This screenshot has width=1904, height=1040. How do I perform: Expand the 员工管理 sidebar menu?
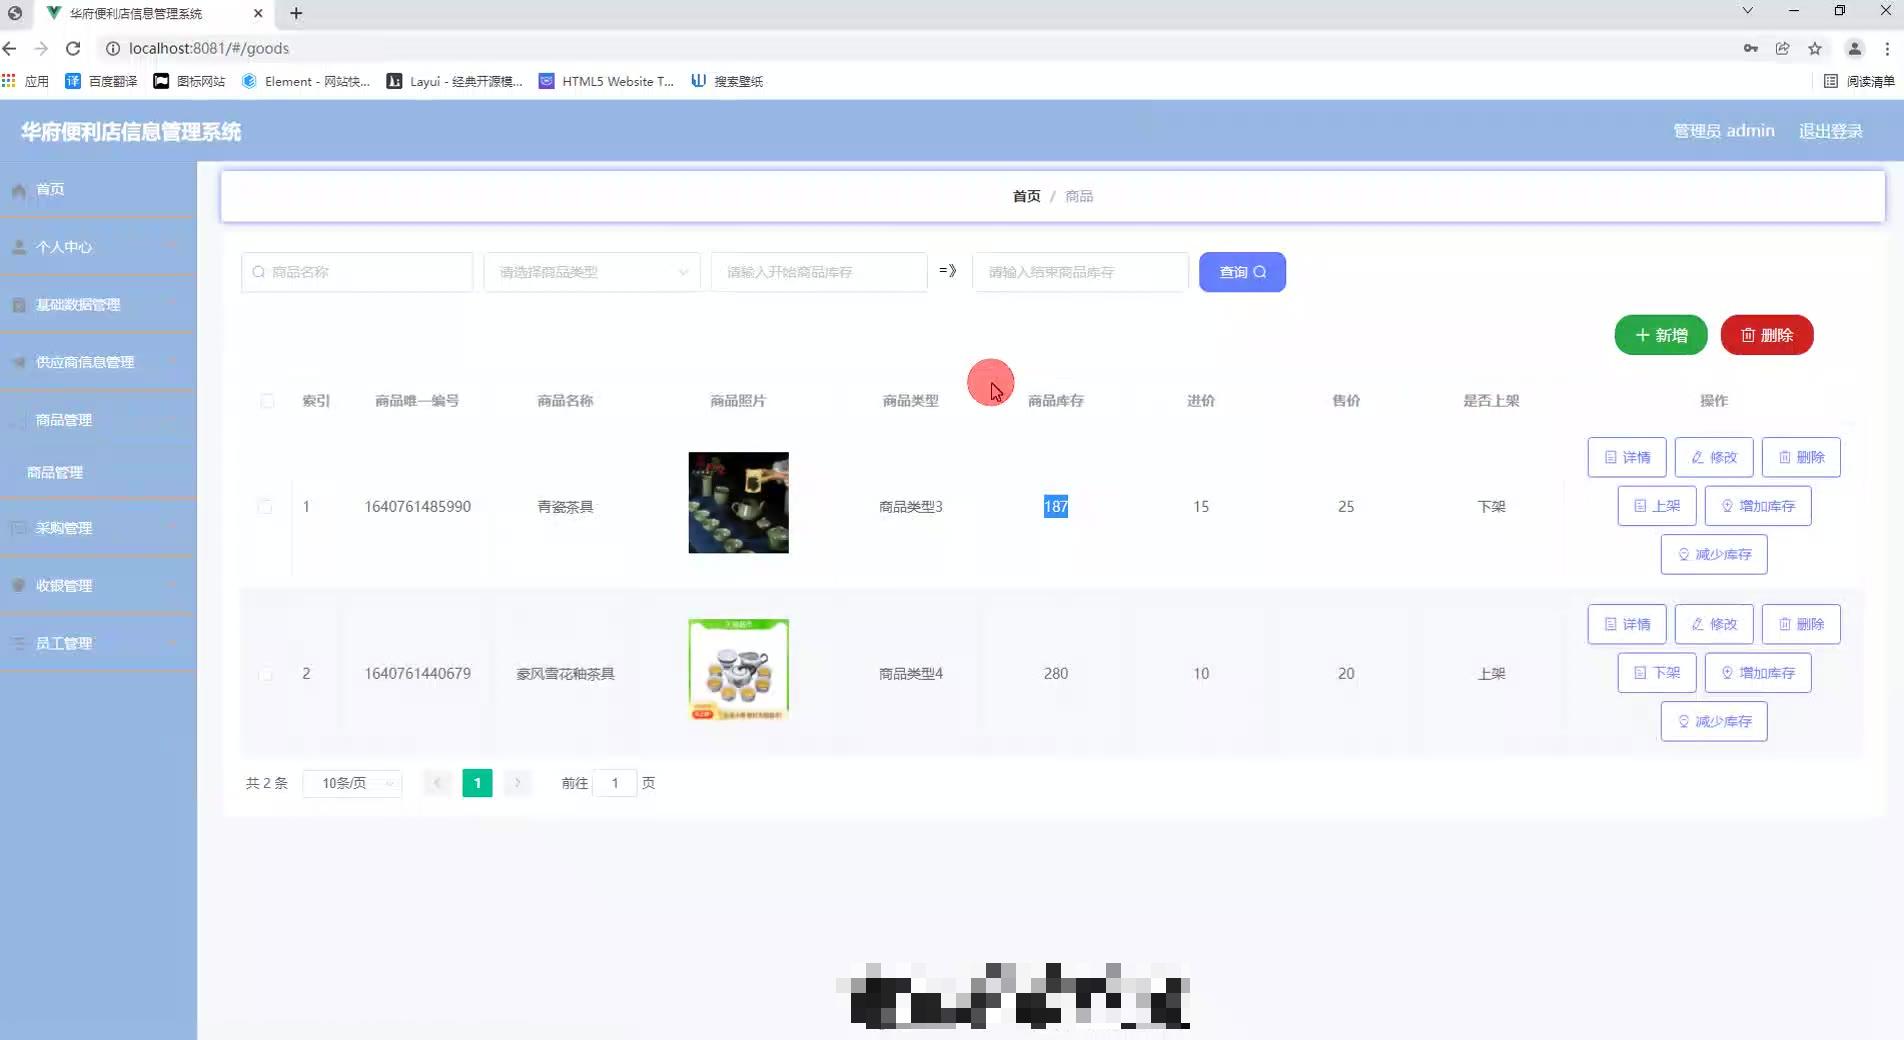(98, 643)
